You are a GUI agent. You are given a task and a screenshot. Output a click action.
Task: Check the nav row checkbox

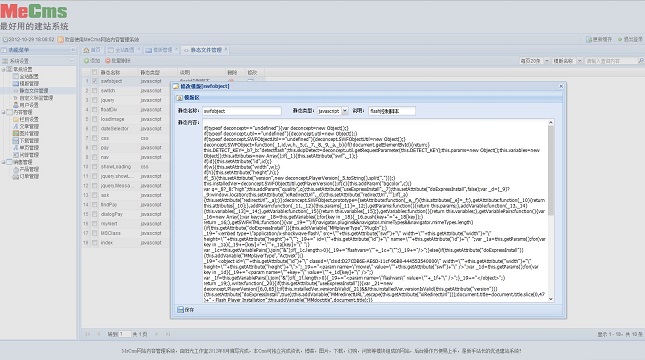pyautogui.click(x=95, y=157)
